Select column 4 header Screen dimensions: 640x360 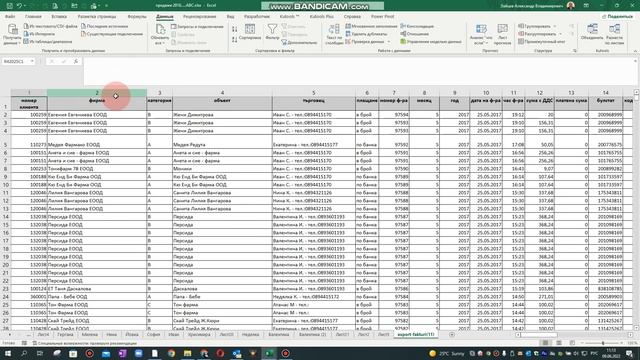pos(222,93)
